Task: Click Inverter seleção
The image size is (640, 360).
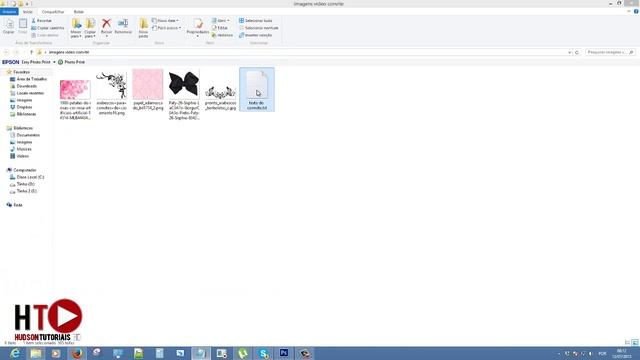Action: 256,35
